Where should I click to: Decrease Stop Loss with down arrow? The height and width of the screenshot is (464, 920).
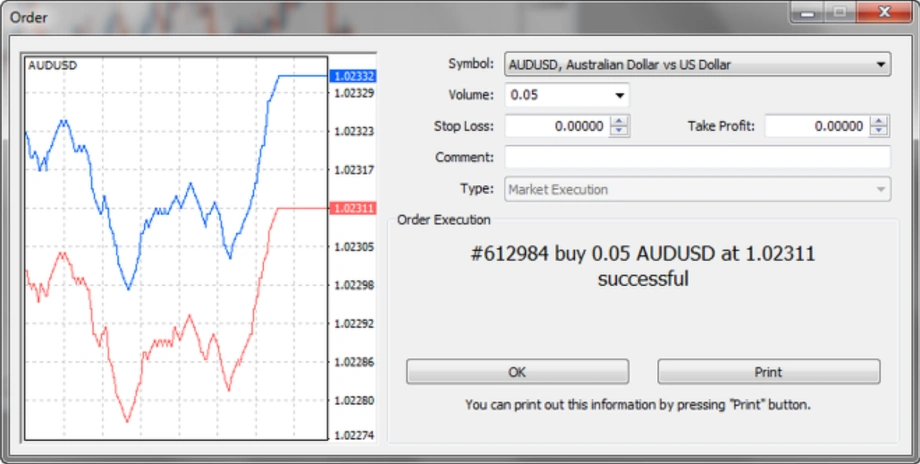[x=620, y=131]
